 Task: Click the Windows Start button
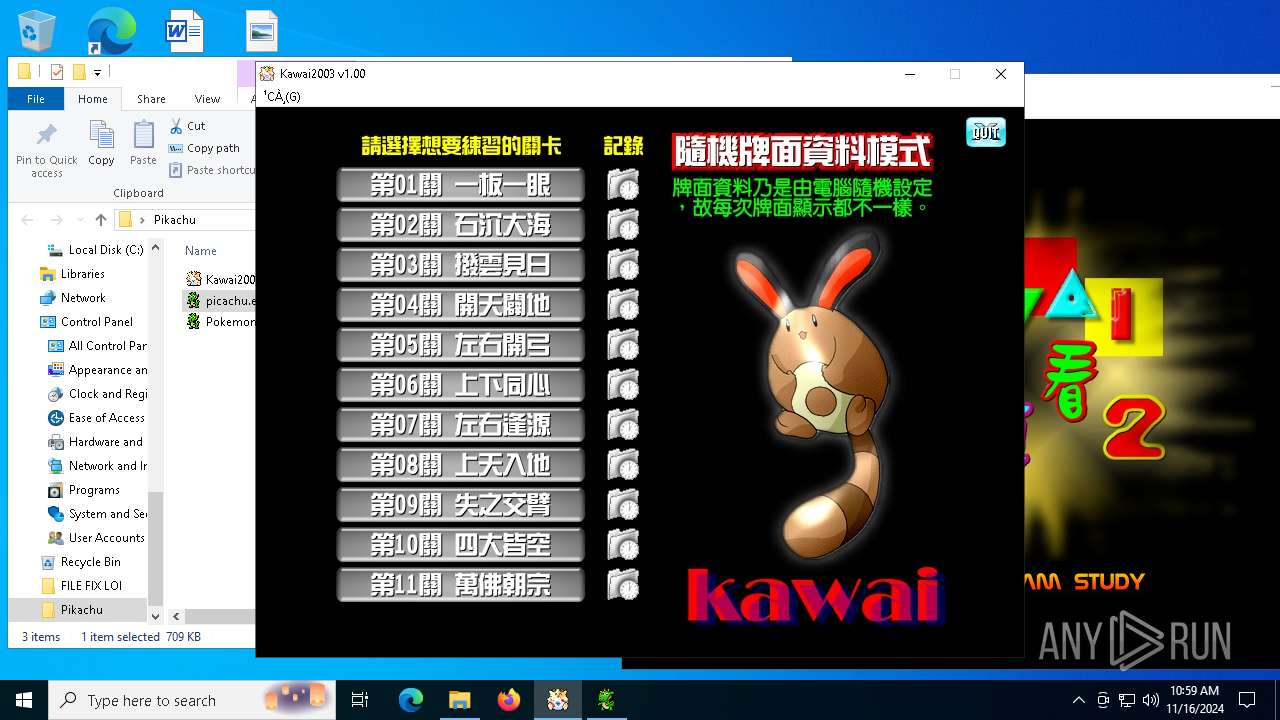[x=24, y=700]
